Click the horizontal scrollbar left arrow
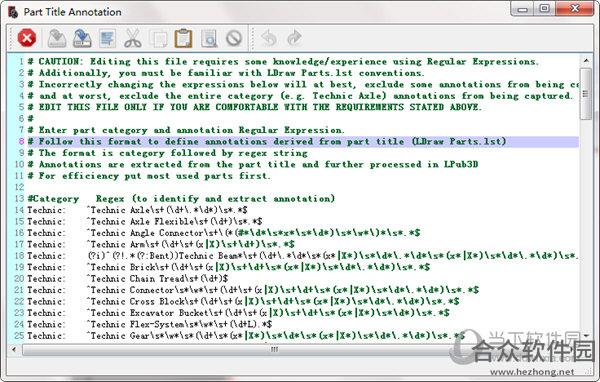Screen dimensions: 600x382 [x=14, y=349]
